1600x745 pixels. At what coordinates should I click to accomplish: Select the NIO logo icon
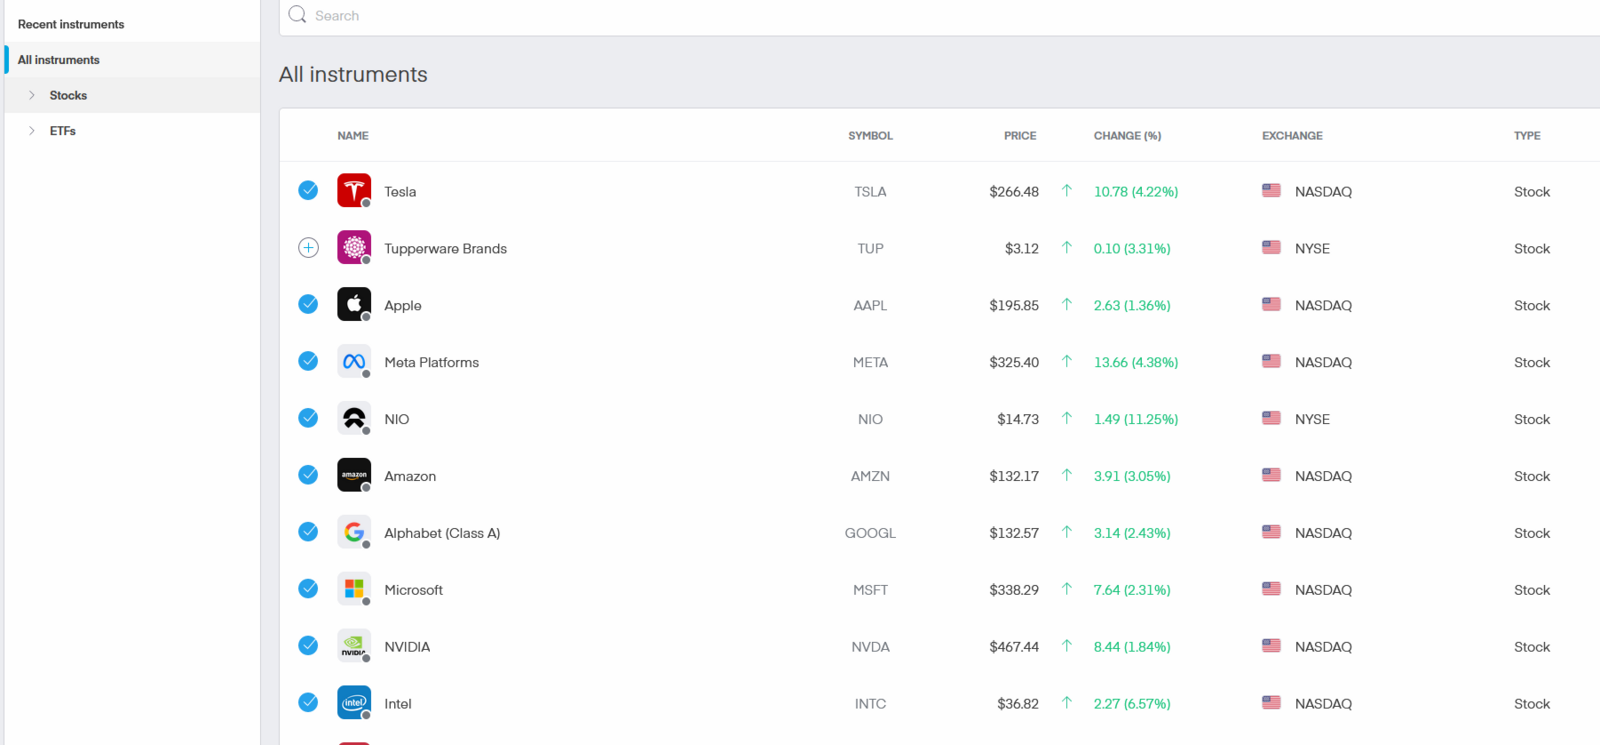[354, 418]
